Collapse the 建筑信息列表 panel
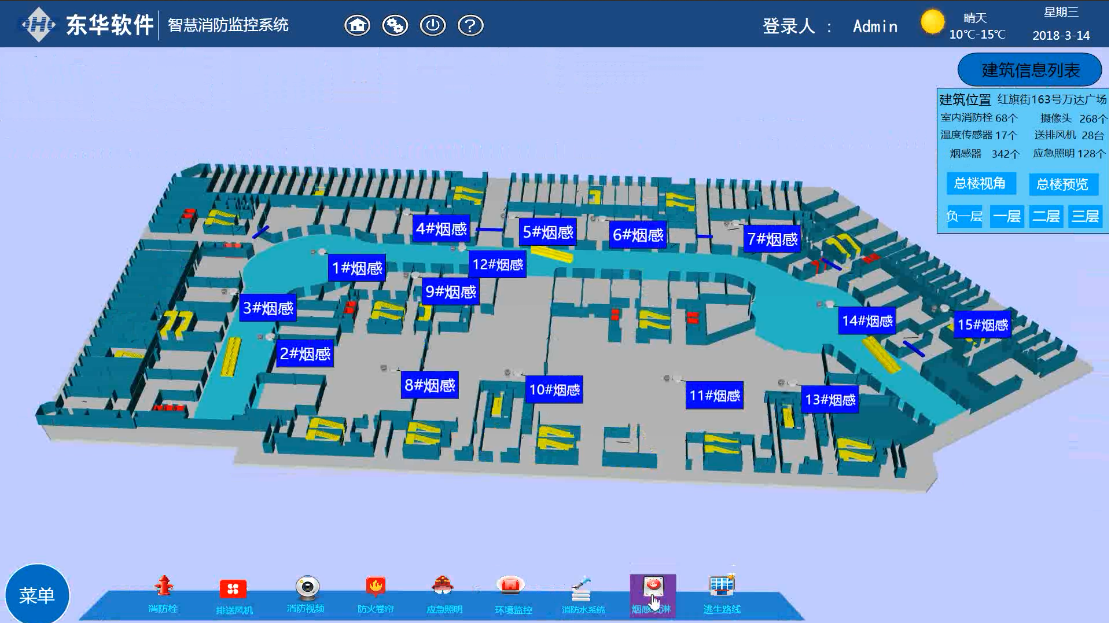This screenshot has width=1109, height=623. click(1031, 70)
